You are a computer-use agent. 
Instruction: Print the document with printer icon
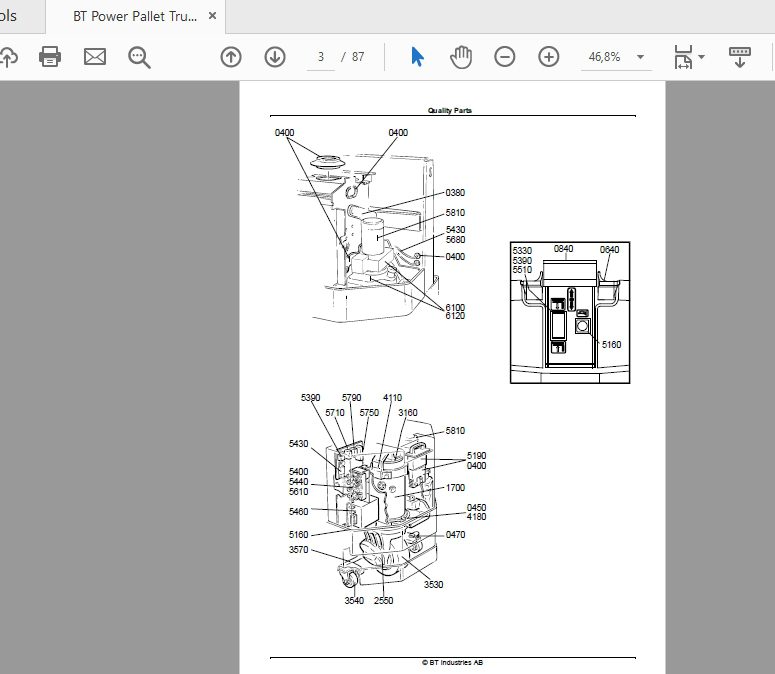pyautogui.click(x=50, y=56)
